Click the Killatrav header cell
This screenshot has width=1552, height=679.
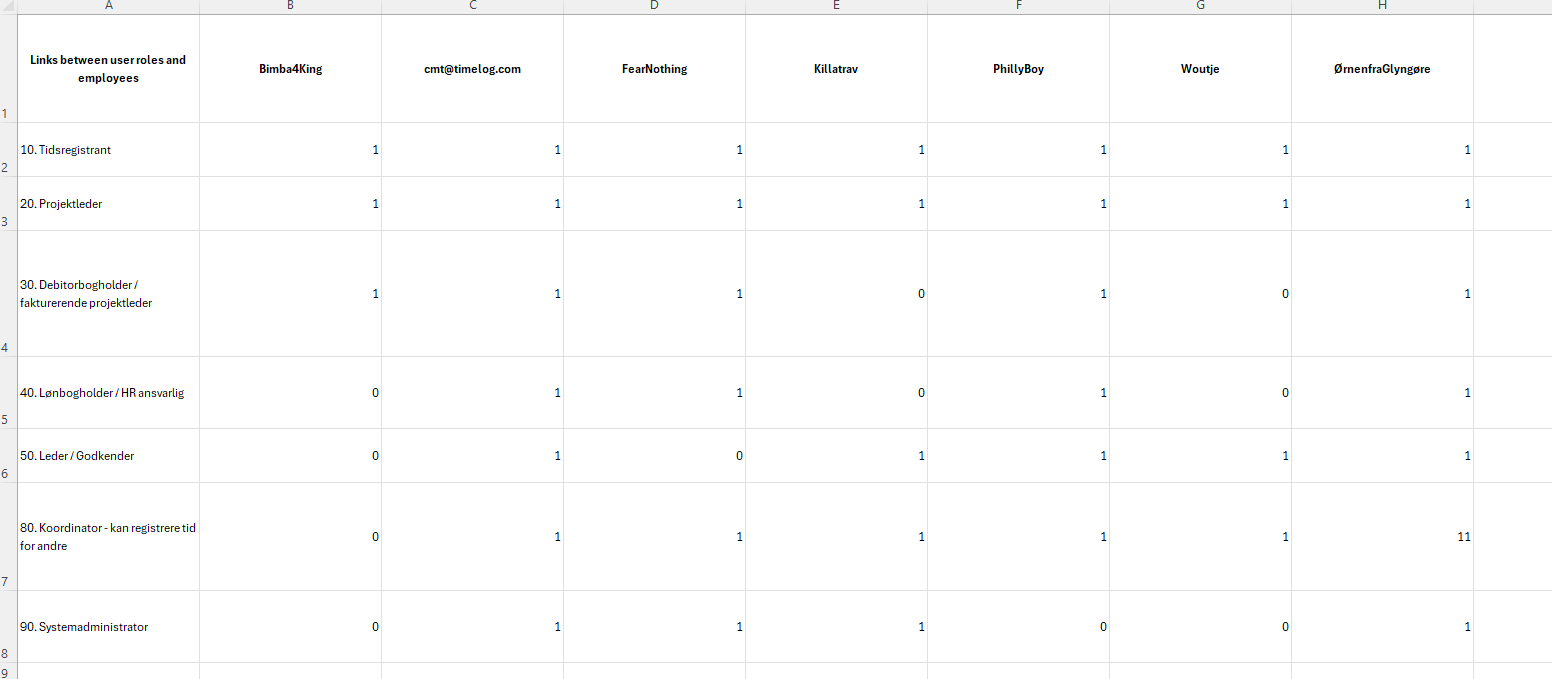pyautogui.click(x=836, y=69)
